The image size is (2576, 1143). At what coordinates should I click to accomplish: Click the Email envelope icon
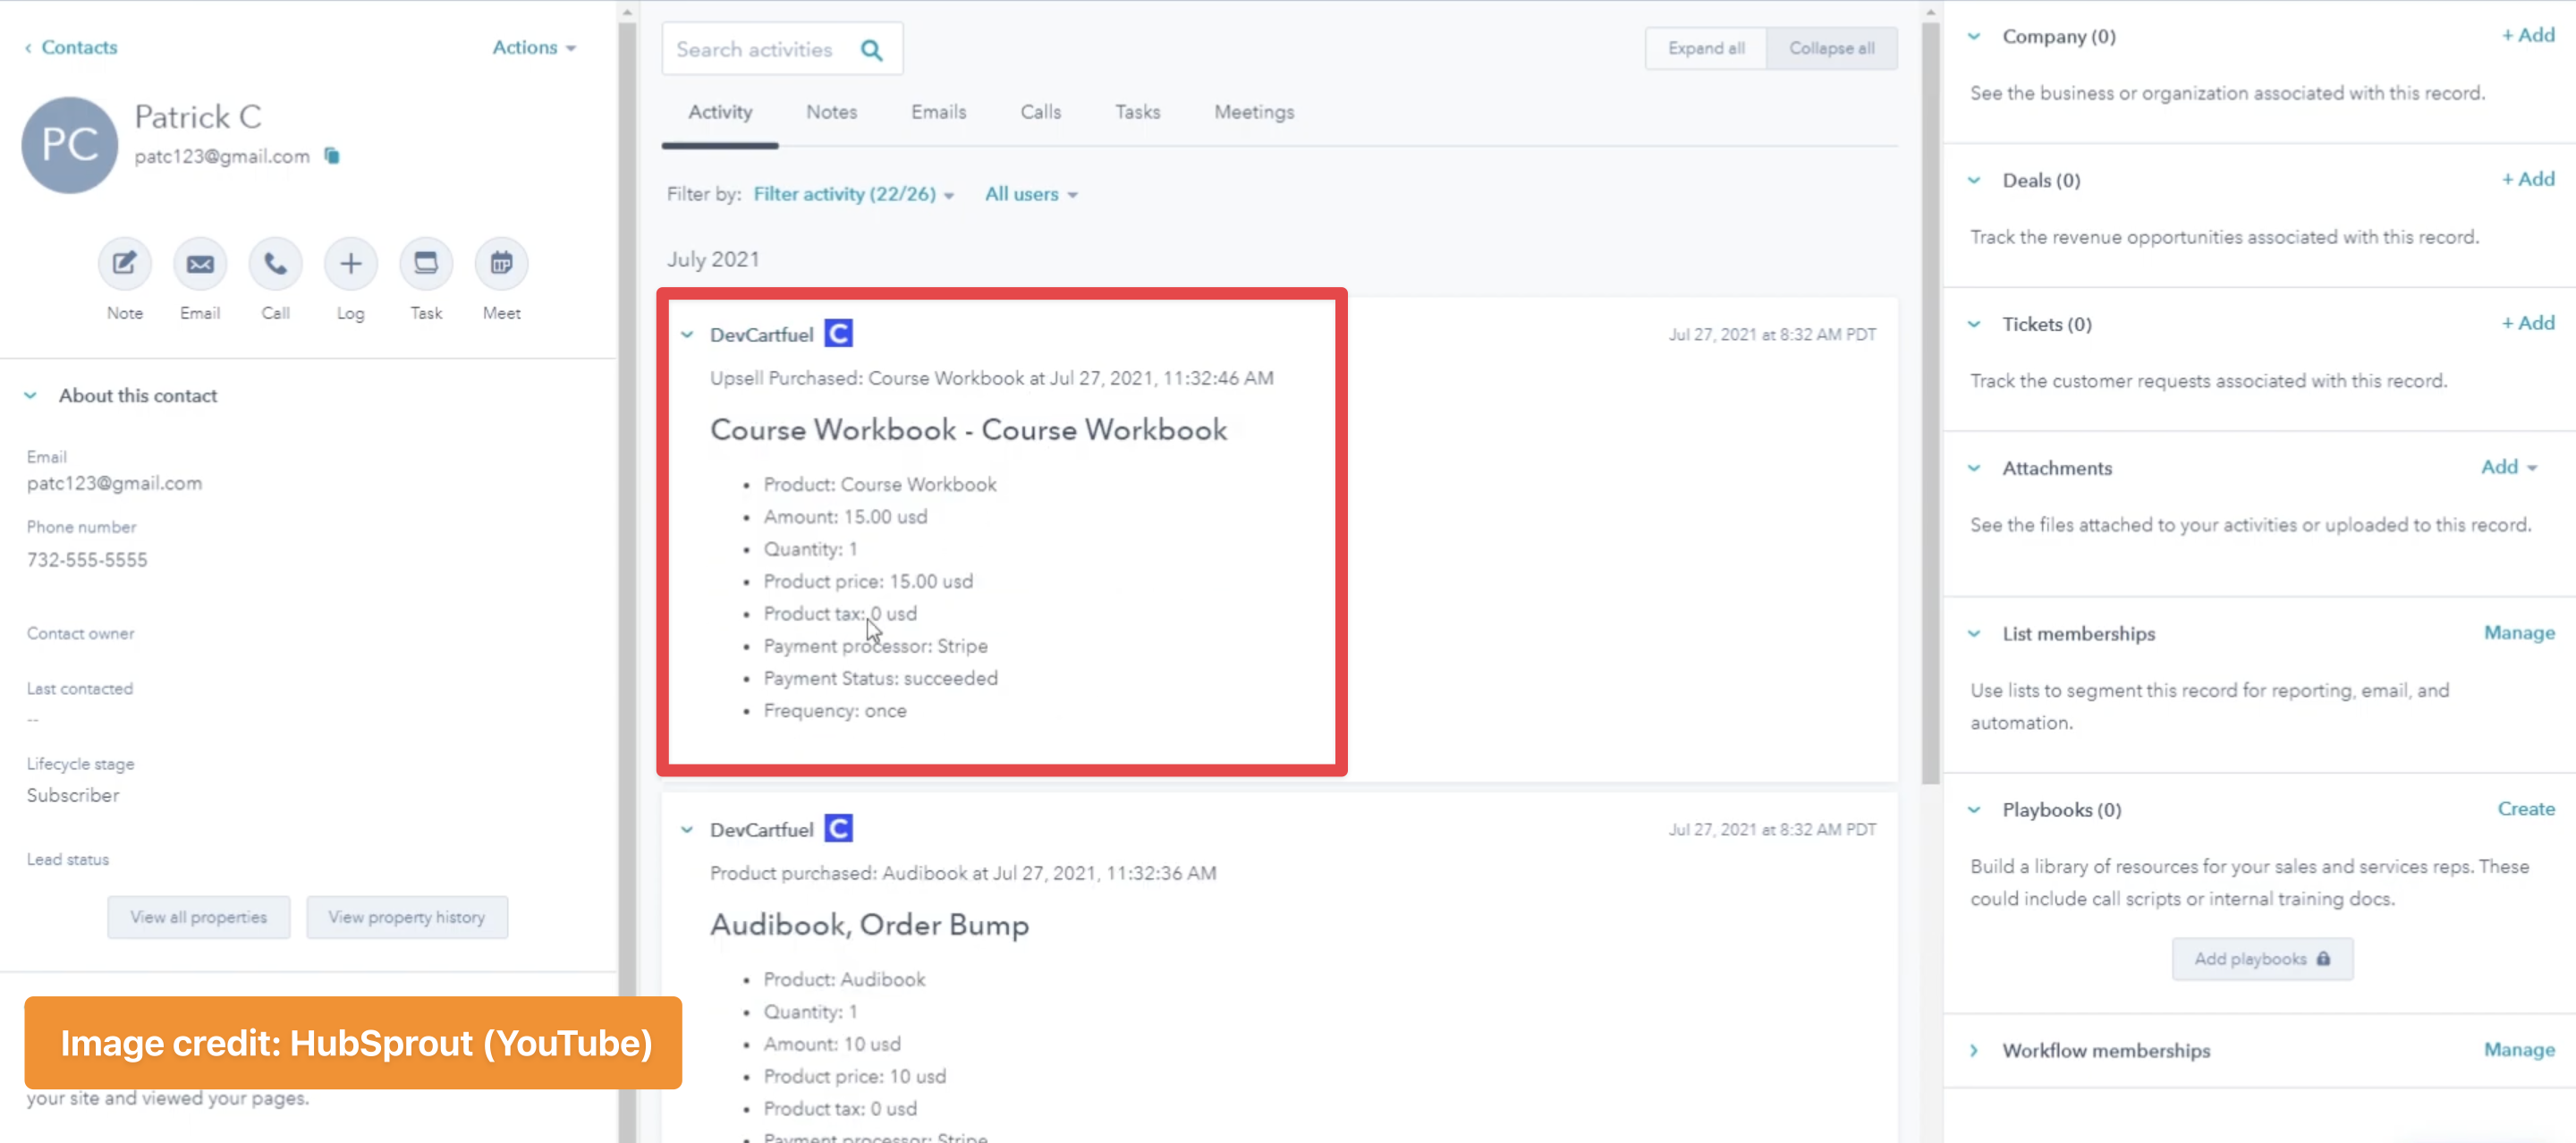tap(200, 264)
